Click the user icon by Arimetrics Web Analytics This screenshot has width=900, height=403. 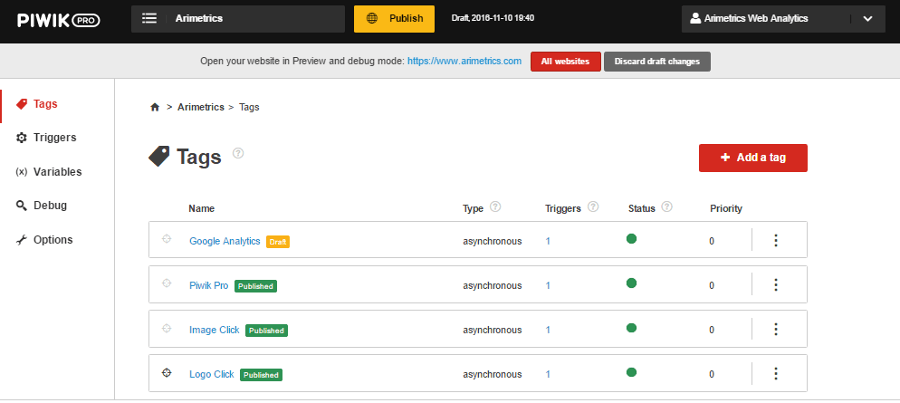(x=696, y=18)
